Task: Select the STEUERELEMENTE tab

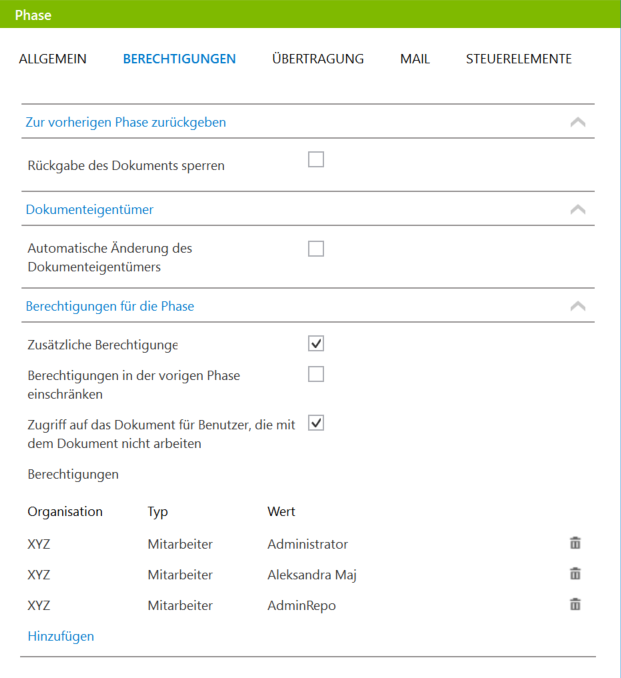Action: [x=519, y=59]
